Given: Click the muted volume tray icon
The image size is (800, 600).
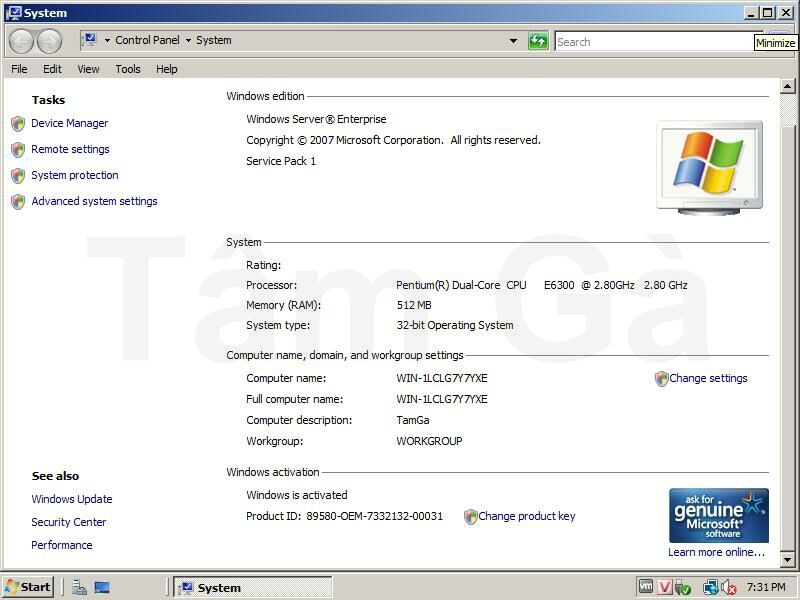Looking at the screenshot, I should tap(729, 588).
